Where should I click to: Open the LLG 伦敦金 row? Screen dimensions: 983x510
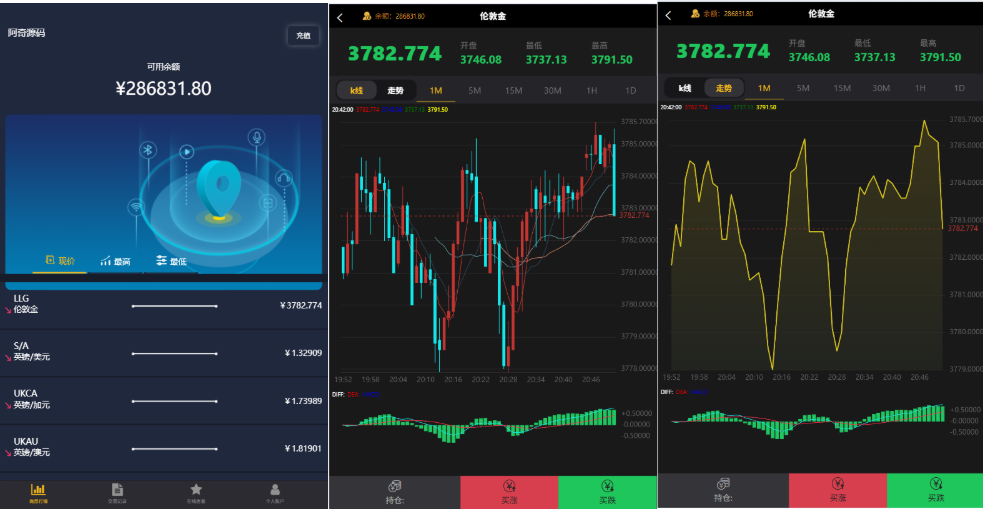(164, 305)
